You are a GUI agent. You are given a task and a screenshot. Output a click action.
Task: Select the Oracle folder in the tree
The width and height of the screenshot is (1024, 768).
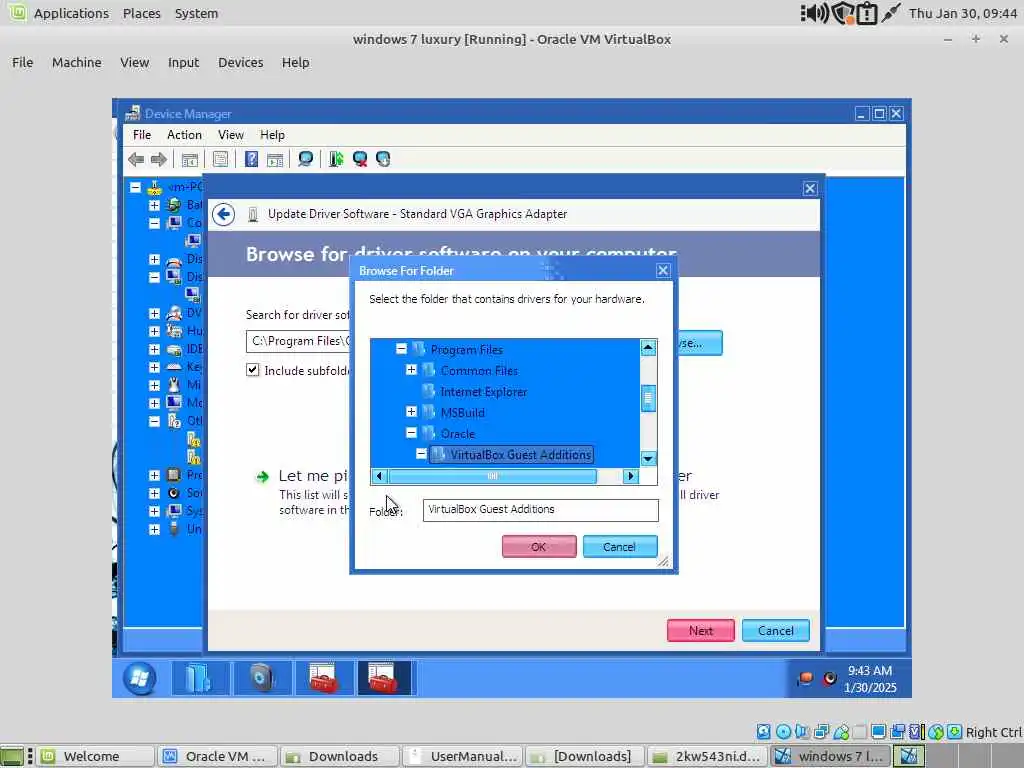(457, 434)
